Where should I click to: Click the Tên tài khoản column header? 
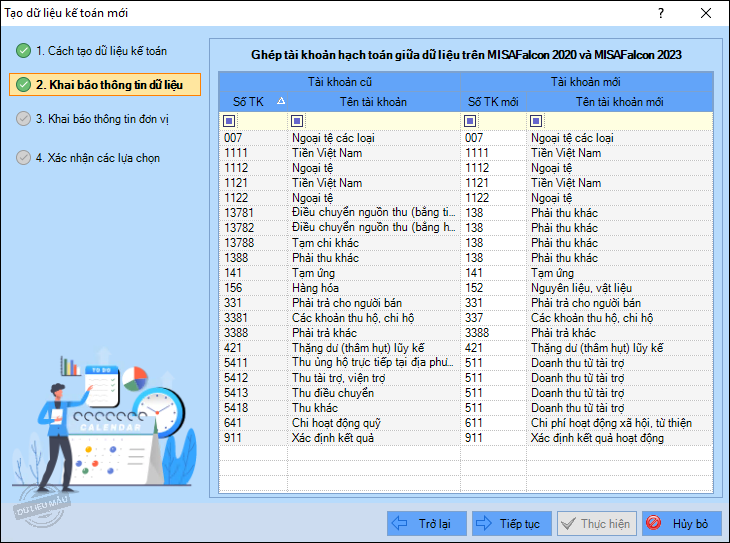click(374, 102)
